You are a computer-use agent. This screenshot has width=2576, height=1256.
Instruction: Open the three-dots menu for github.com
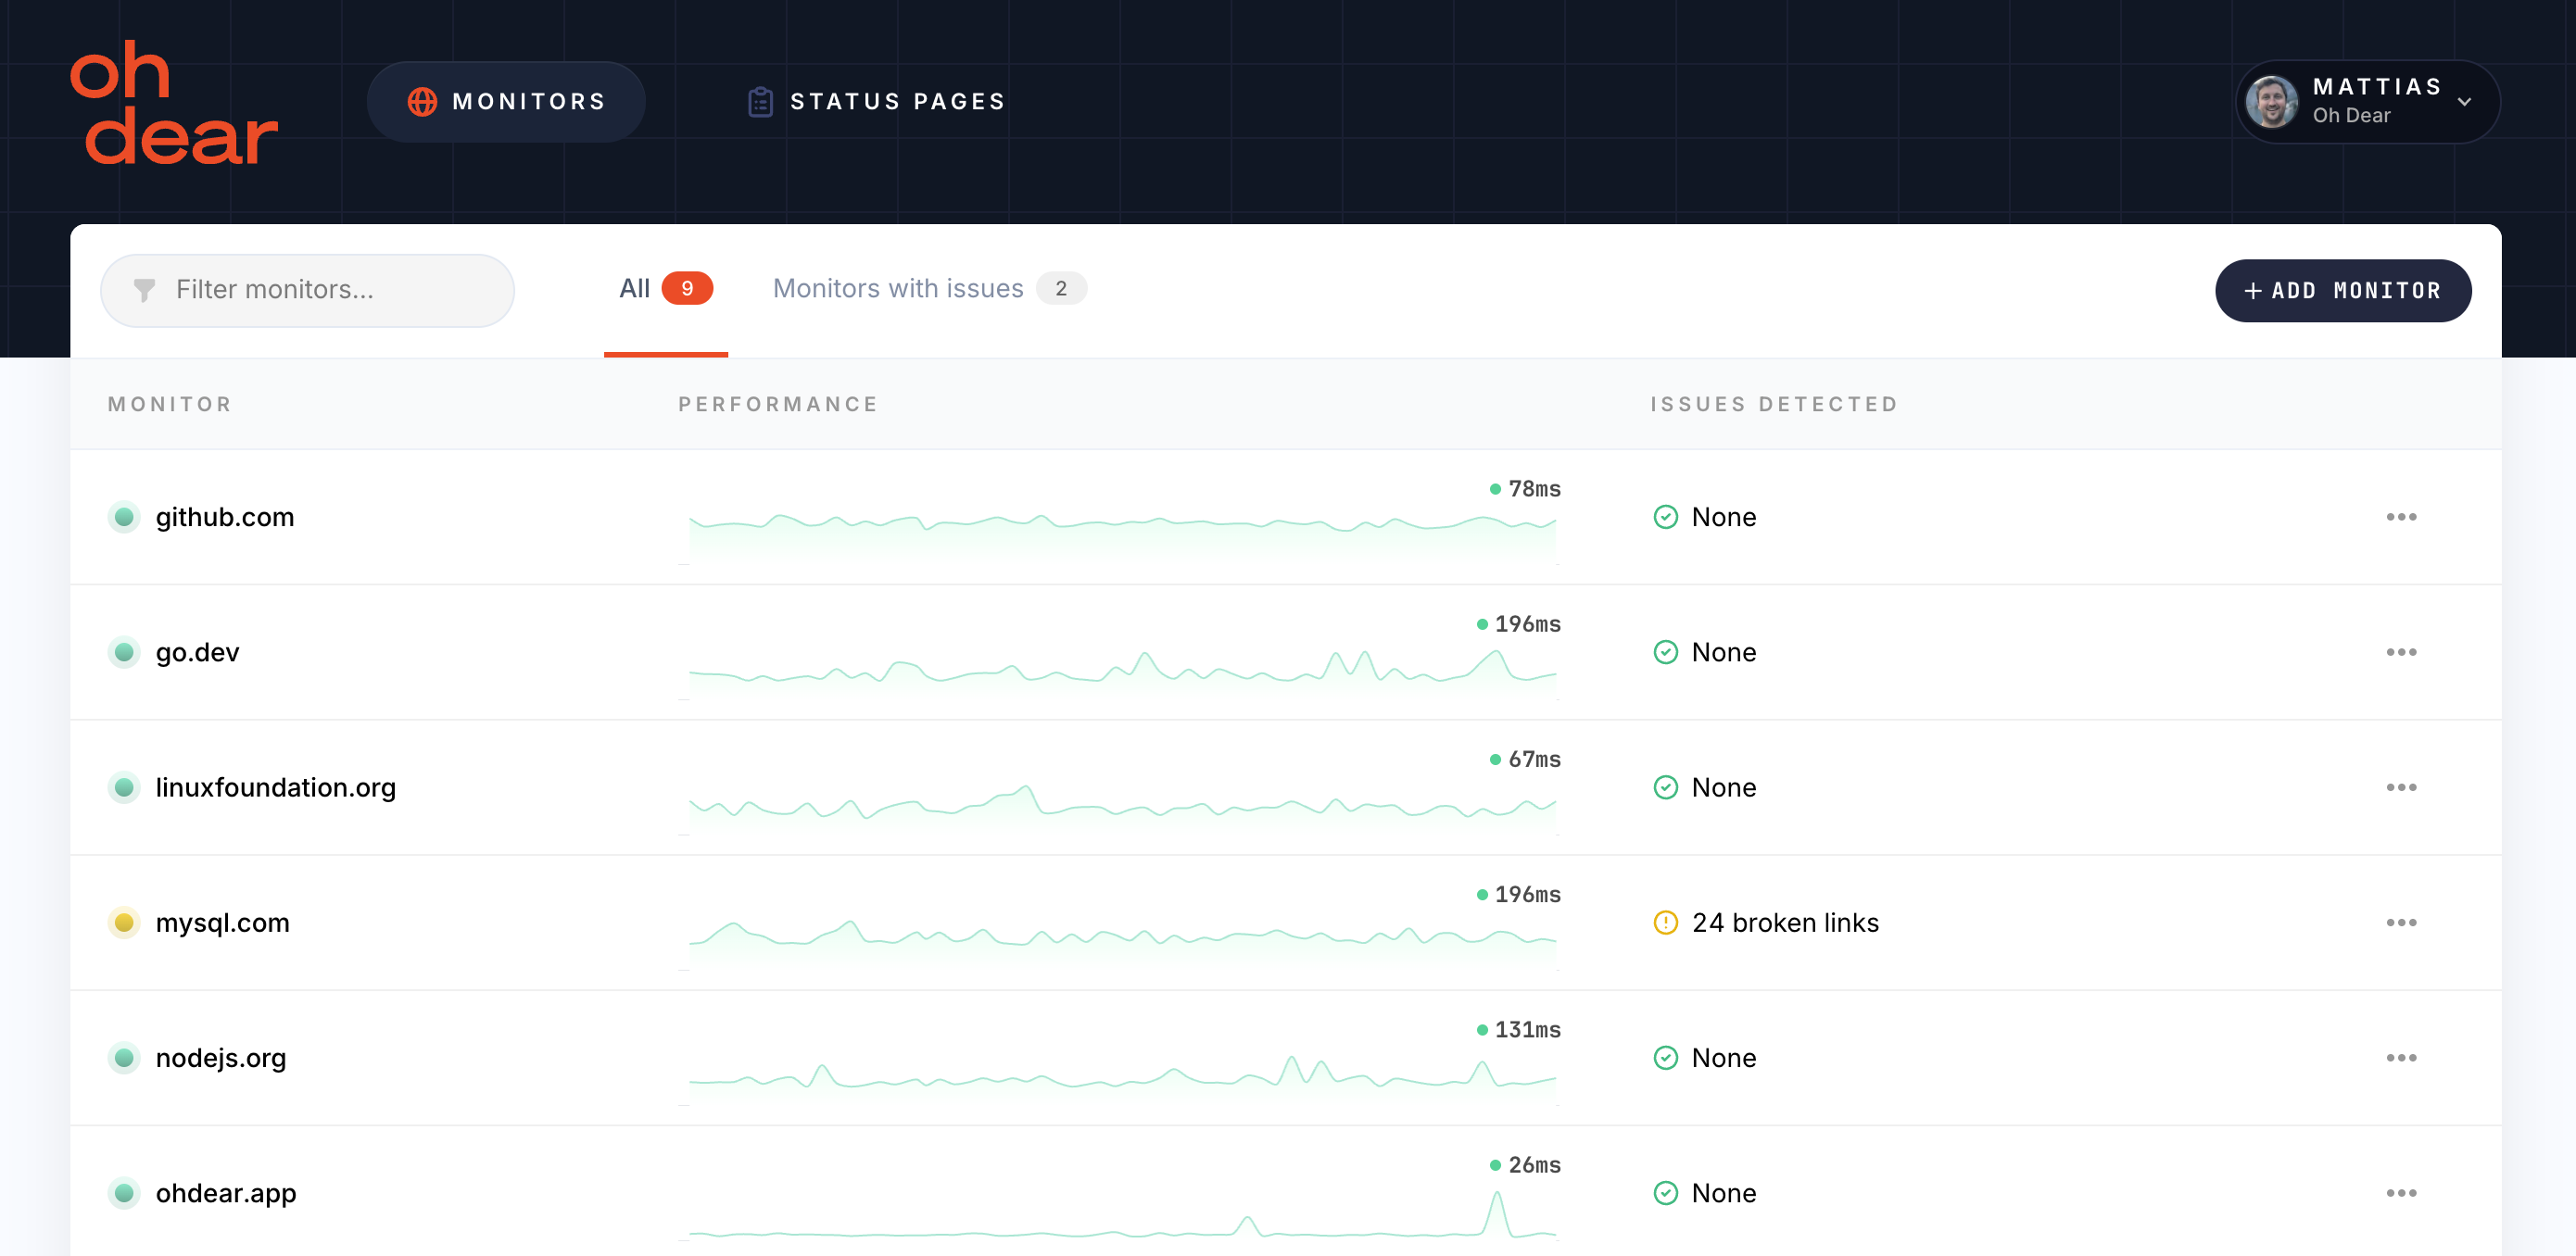tap(2401, 517)
